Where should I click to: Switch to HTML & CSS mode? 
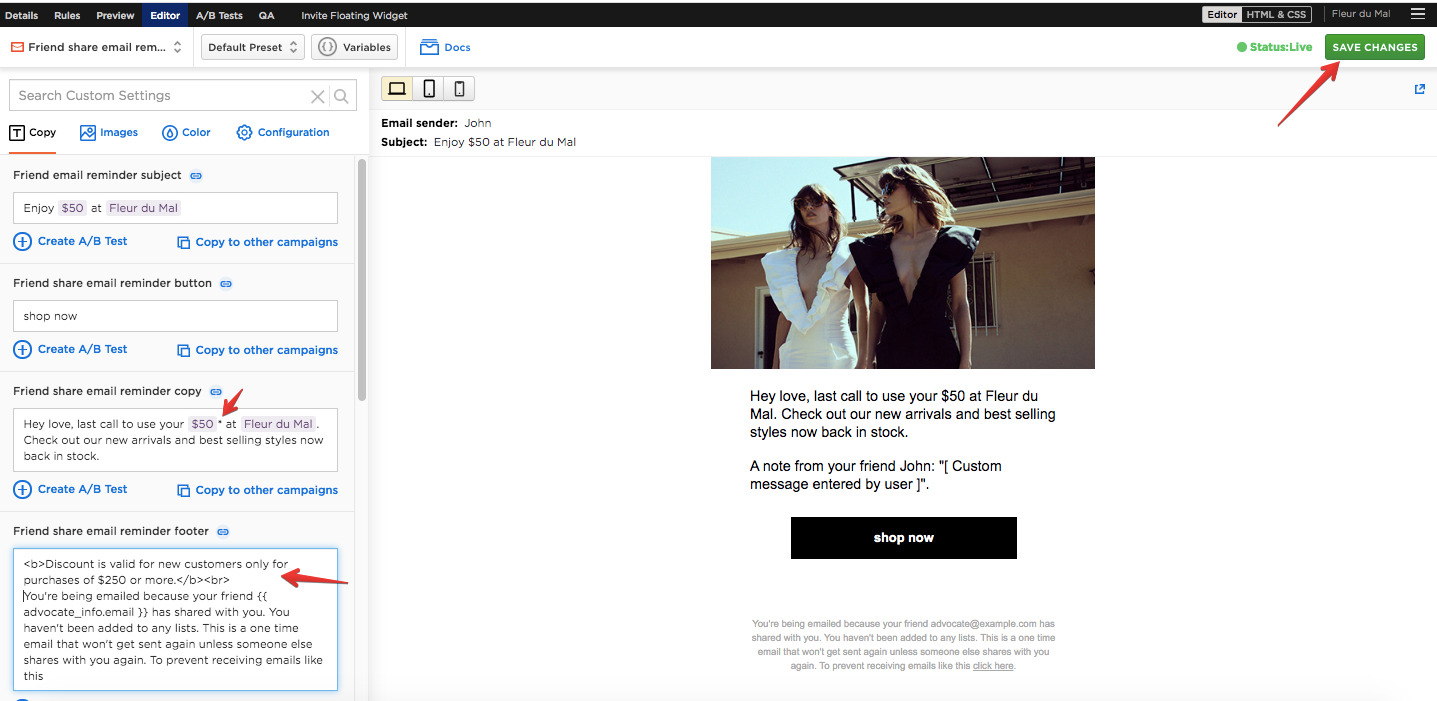(x=1276, y=14)
